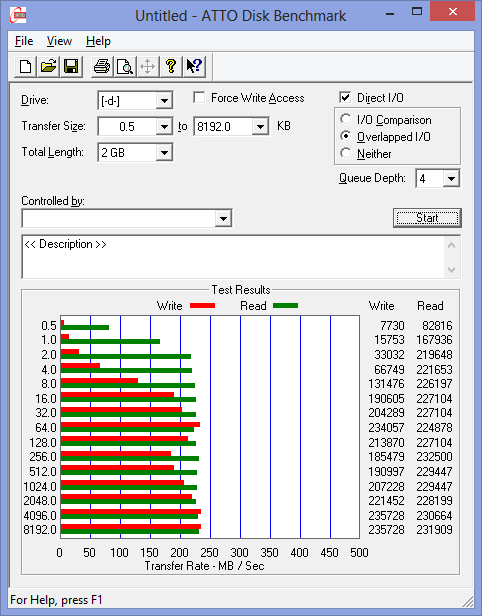The image size is (482, 616).
Task: Maximize the ATTO Disk Benchmark window
Action: 417,12
